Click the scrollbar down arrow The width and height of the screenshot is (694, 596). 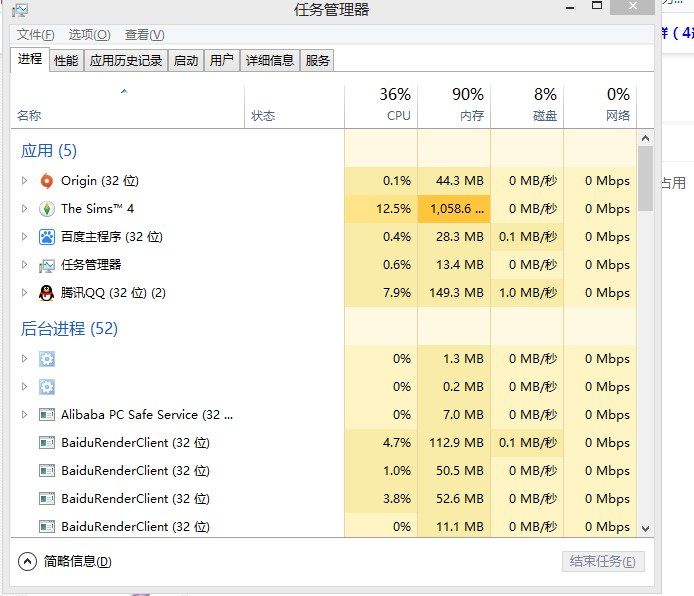tap(645, 528)
